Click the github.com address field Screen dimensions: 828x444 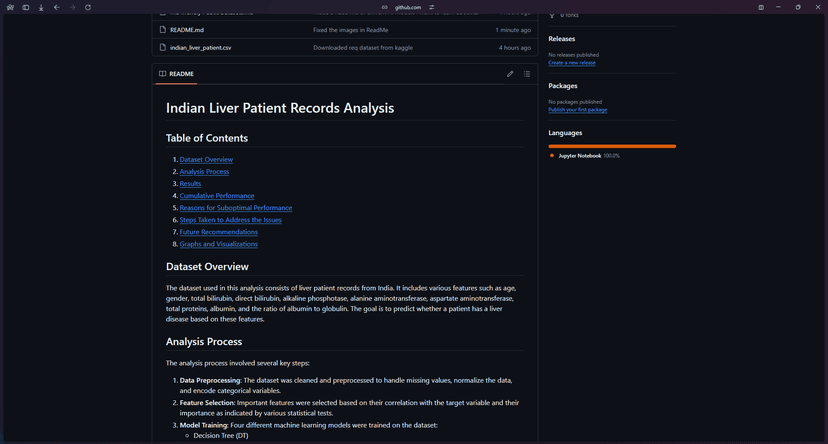point(408,7)
